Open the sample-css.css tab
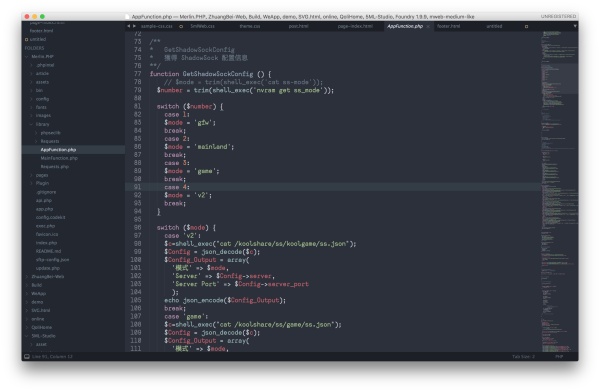The image size is (600, 392). click(x=157, y=26)
